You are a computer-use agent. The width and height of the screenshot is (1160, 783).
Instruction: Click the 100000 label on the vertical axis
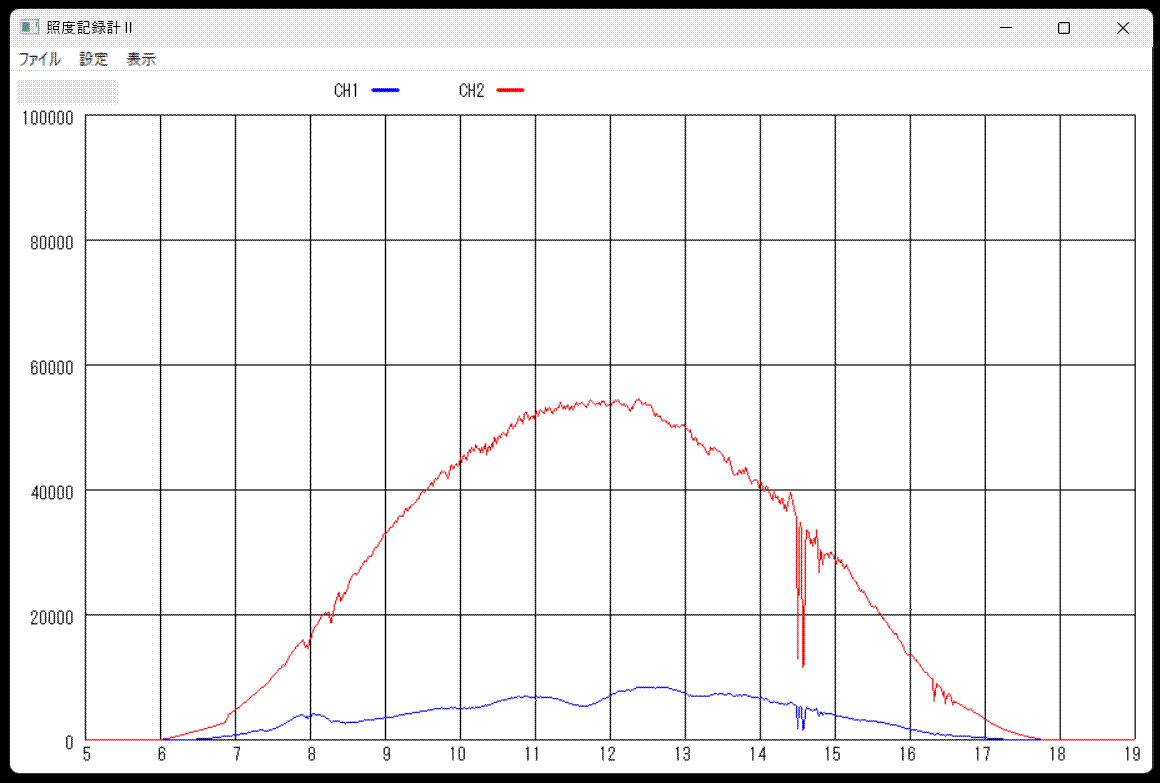[x=48, y=117]
